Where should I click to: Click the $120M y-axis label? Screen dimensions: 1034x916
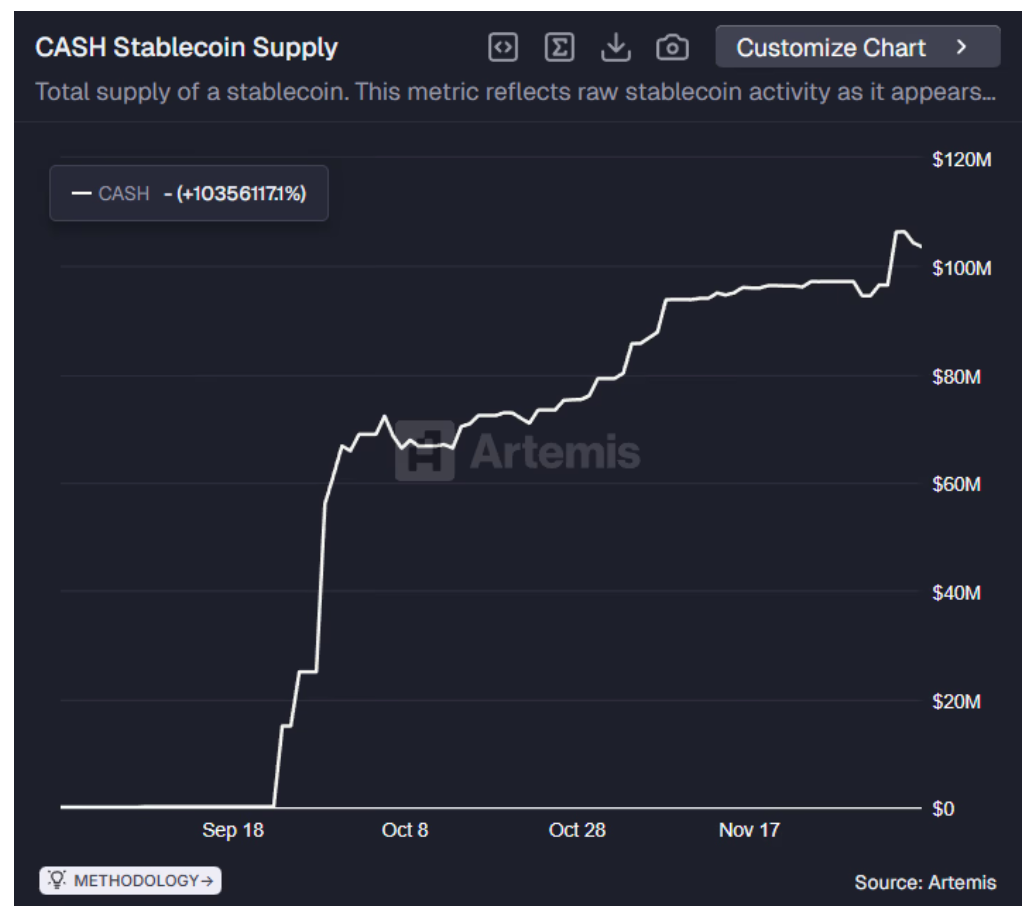(x=961, y=160)
